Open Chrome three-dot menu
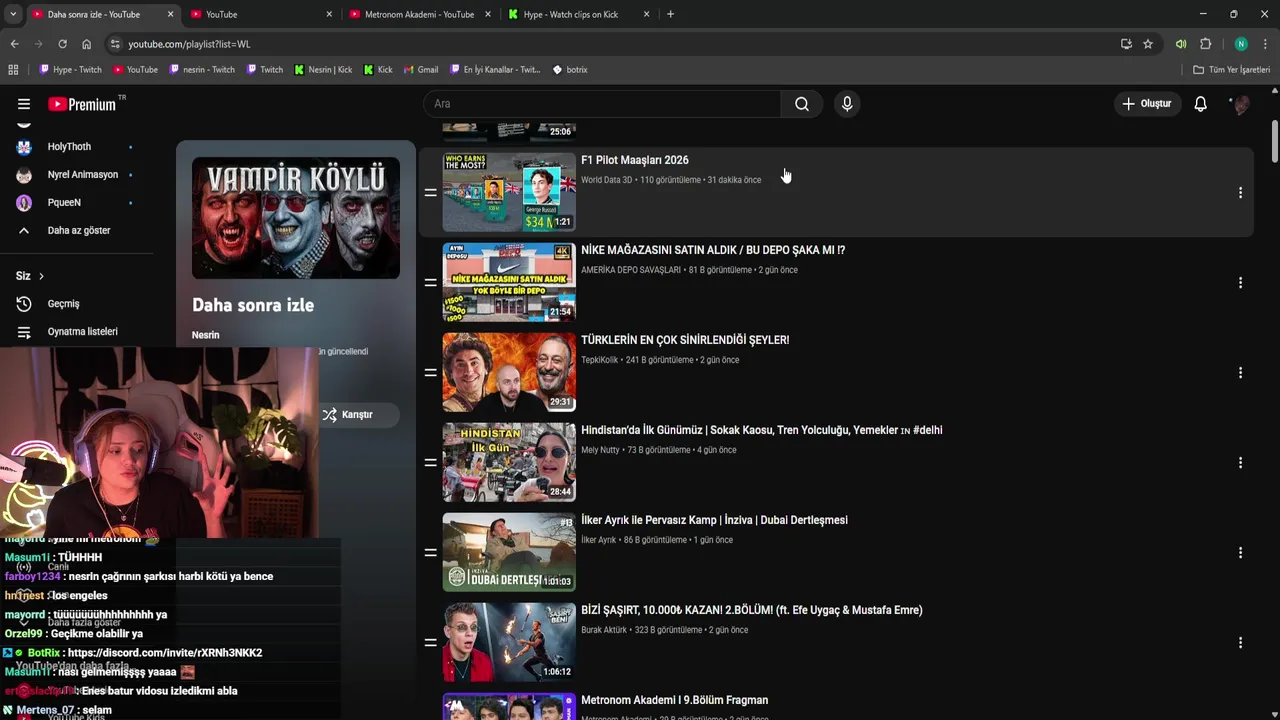 tap(1266, 44)
